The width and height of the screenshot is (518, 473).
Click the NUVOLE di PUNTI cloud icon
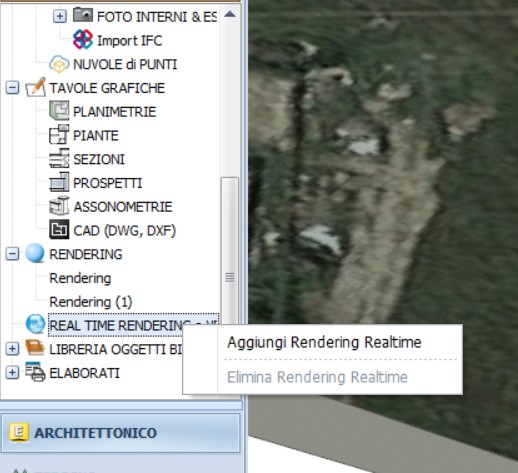coord(59,64)
